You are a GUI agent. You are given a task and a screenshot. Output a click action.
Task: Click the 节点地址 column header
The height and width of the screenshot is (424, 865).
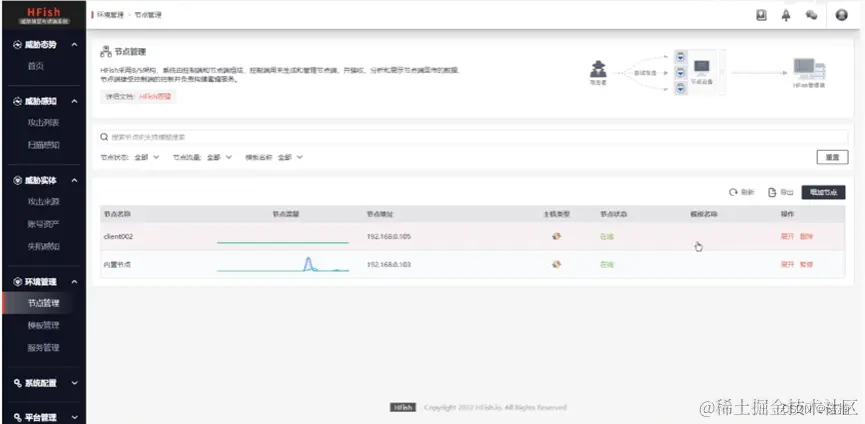point(380,214)
